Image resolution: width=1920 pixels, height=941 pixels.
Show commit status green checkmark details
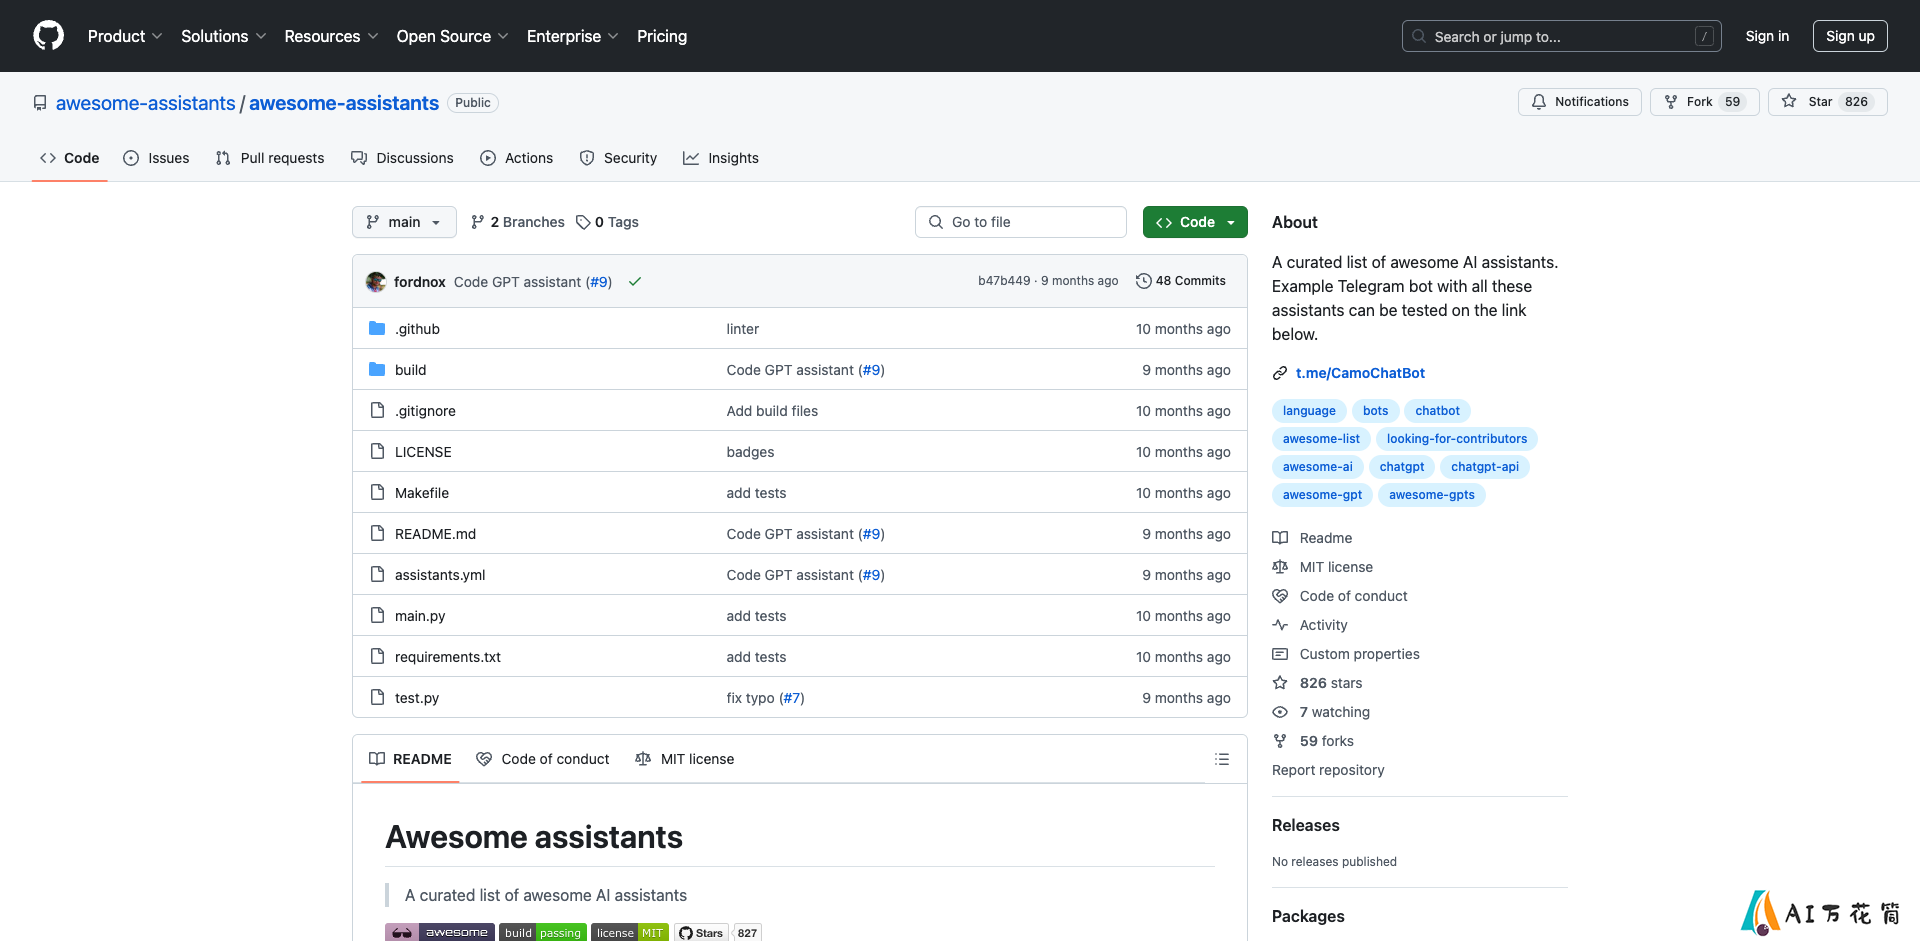(635, 282)
